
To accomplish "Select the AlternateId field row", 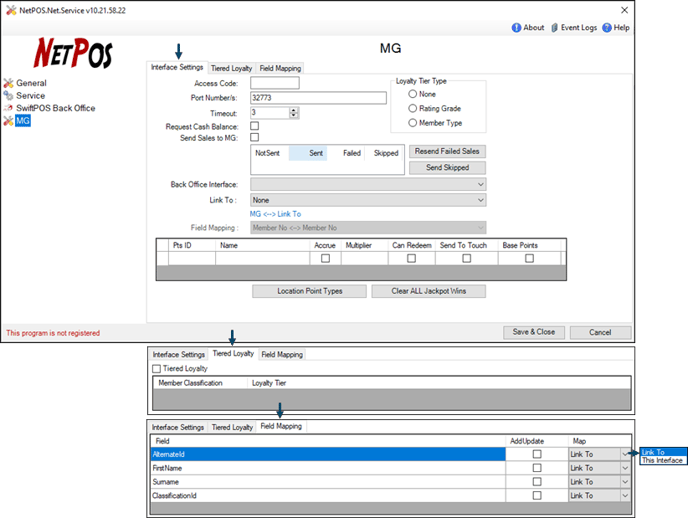I will 328,454.
